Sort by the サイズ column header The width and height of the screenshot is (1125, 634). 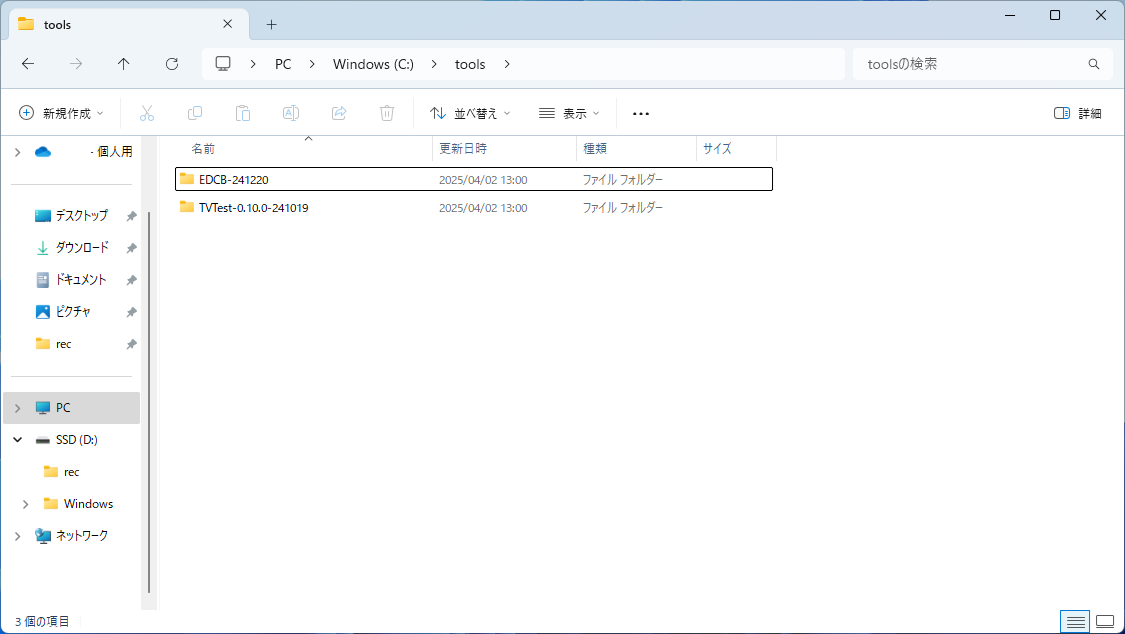click(x=737, y=148)
